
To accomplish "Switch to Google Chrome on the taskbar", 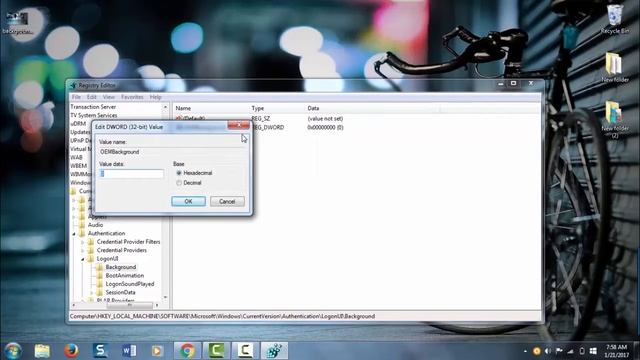I will (x=187, y=351).
